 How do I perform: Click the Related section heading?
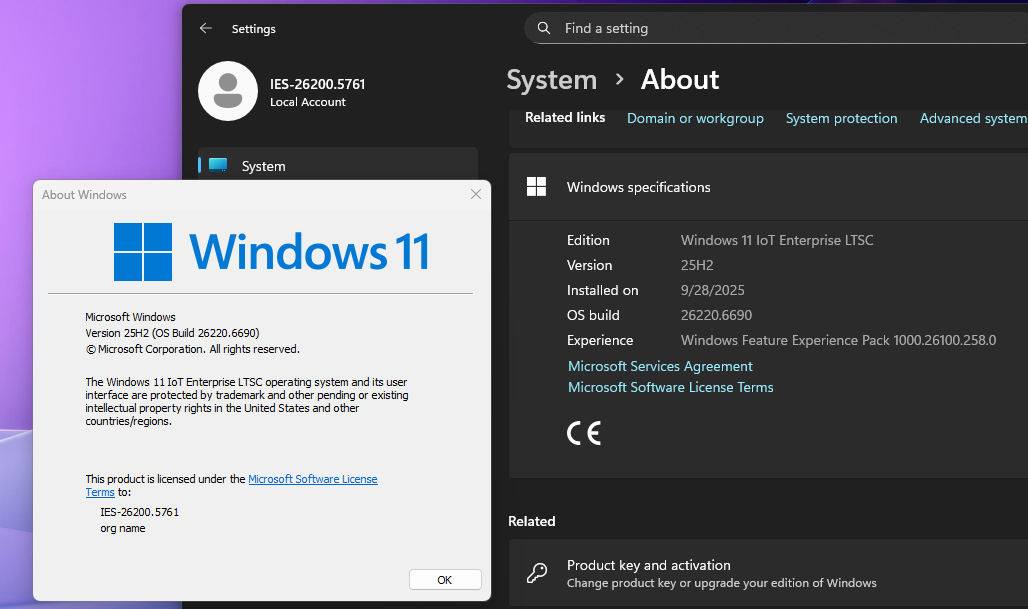pos(532,521)
